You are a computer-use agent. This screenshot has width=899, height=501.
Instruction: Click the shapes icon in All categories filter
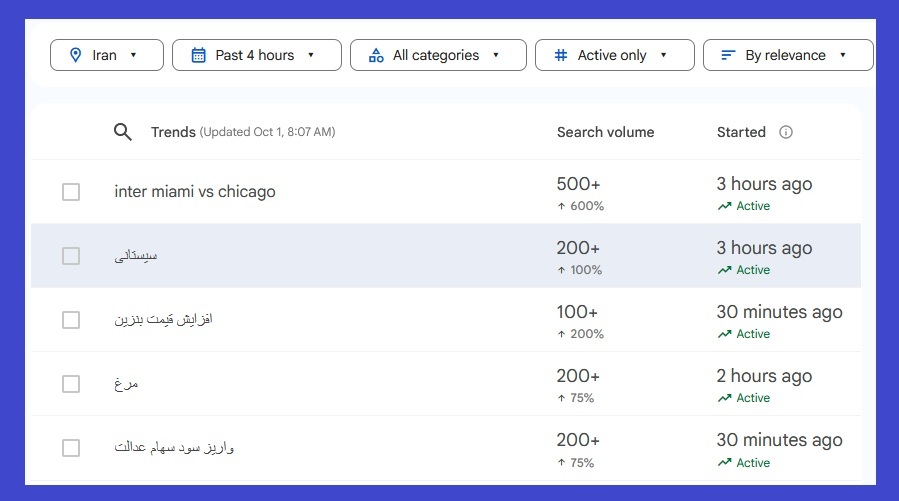point(376,55)
